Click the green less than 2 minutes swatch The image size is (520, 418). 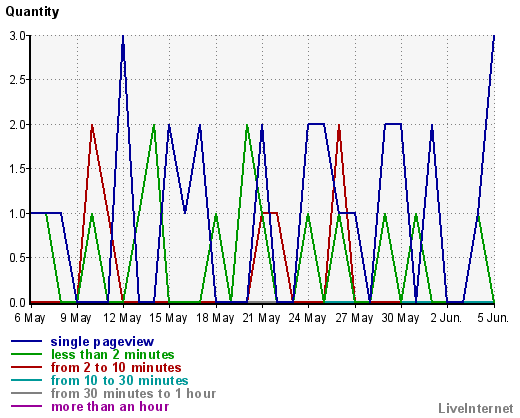click(x=26, y=354)
